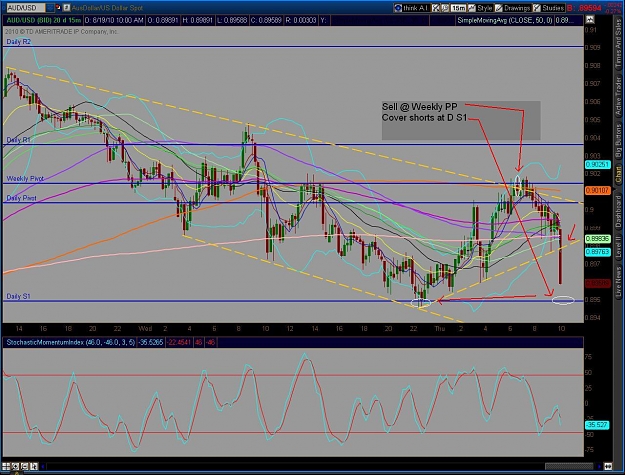Click the StochasticMomentumIndex study label
Image resolution: width=625 pixels, height=475 pixels.
70,342
